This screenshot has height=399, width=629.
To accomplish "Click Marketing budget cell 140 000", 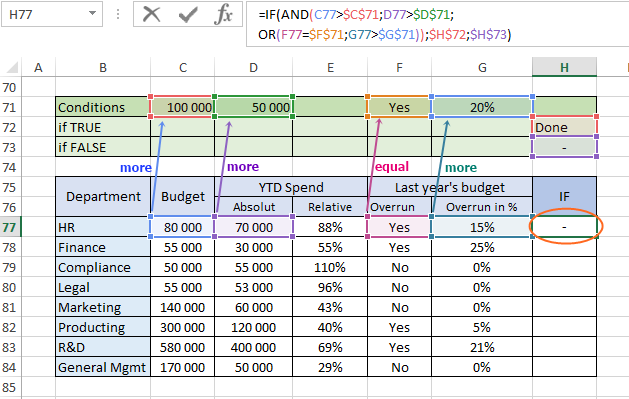I will (x=183, y=308).
